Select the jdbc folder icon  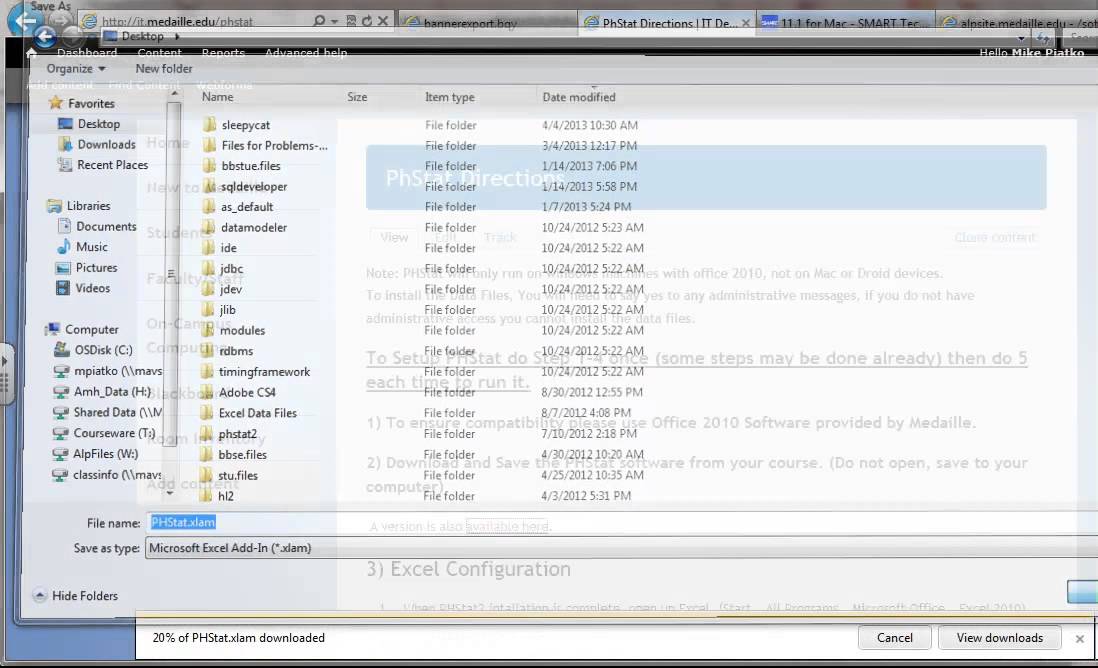[208, 268]
